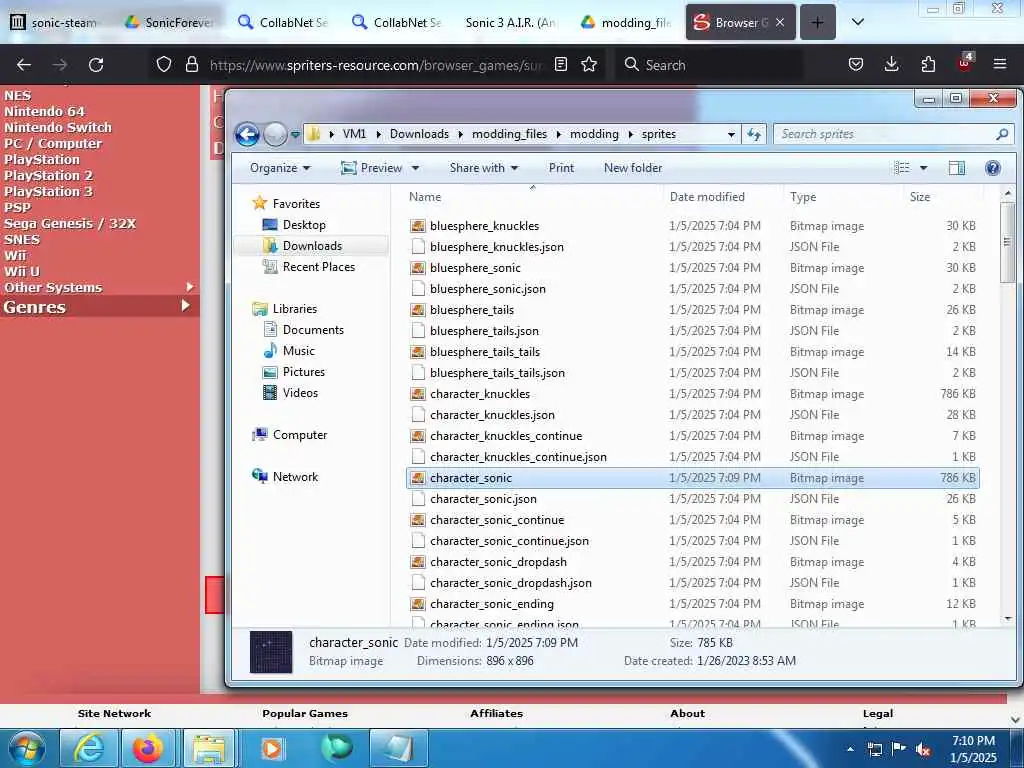Go back in Firefox browser
Screen dimensions: 1024x768
24,65
